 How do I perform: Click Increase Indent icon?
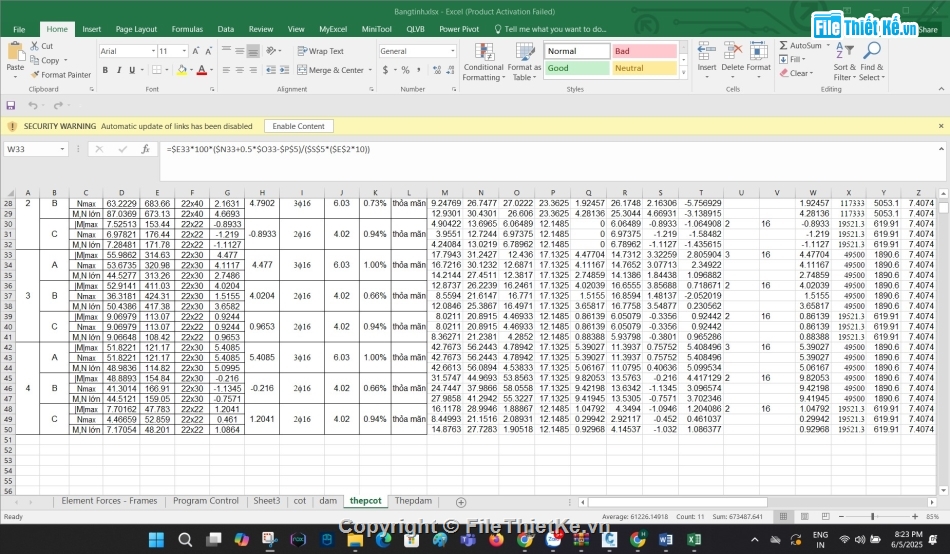(284, 70)
